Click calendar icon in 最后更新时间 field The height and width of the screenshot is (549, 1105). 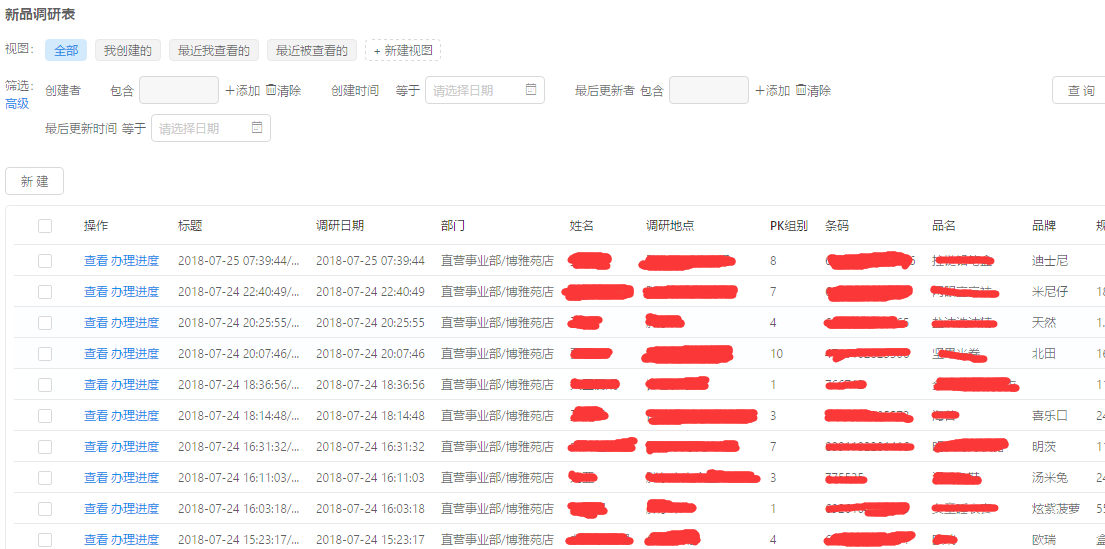[x=257, y=128]
